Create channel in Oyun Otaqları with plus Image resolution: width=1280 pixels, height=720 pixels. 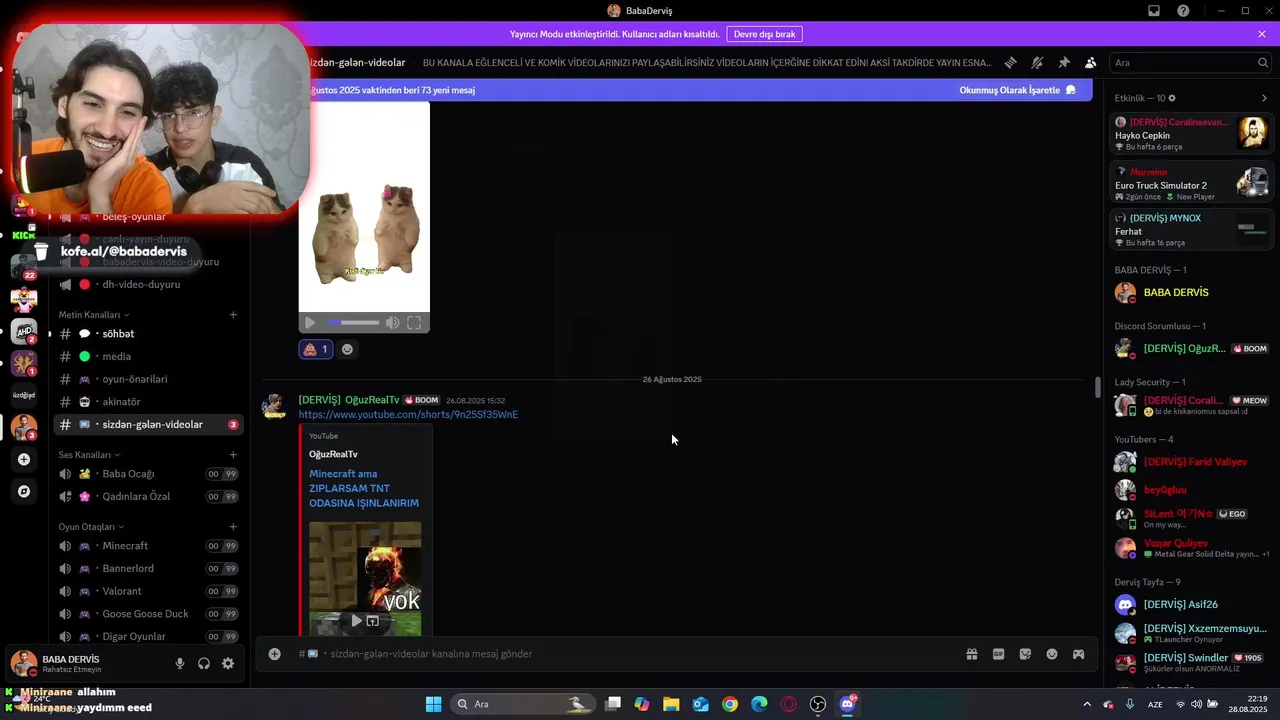pos(233,527)
